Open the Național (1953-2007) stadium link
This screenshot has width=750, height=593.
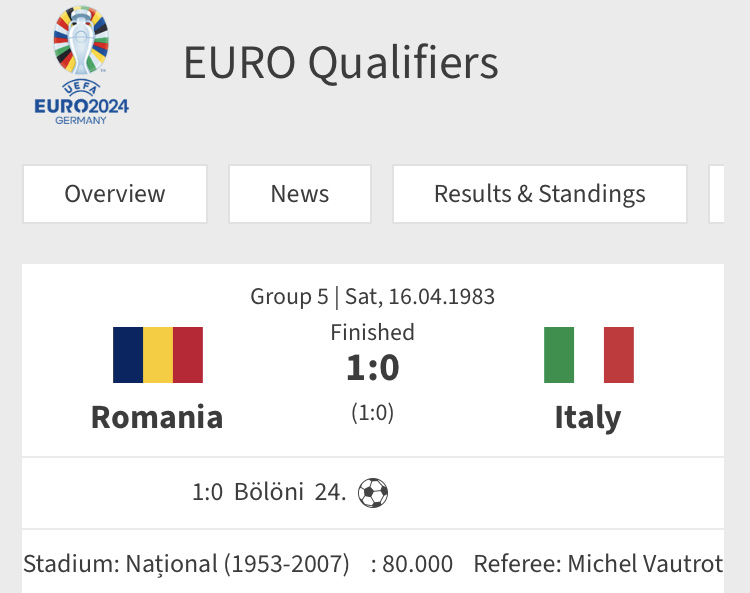tap(237, 564)
